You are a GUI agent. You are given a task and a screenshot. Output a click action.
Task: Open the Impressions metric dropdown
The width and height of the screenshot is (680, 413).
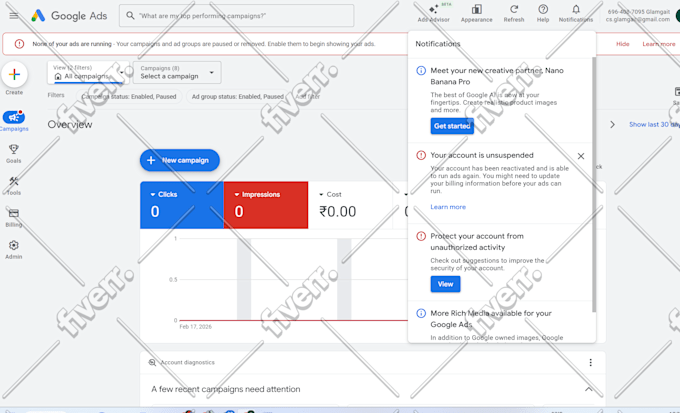pos(257,194)
